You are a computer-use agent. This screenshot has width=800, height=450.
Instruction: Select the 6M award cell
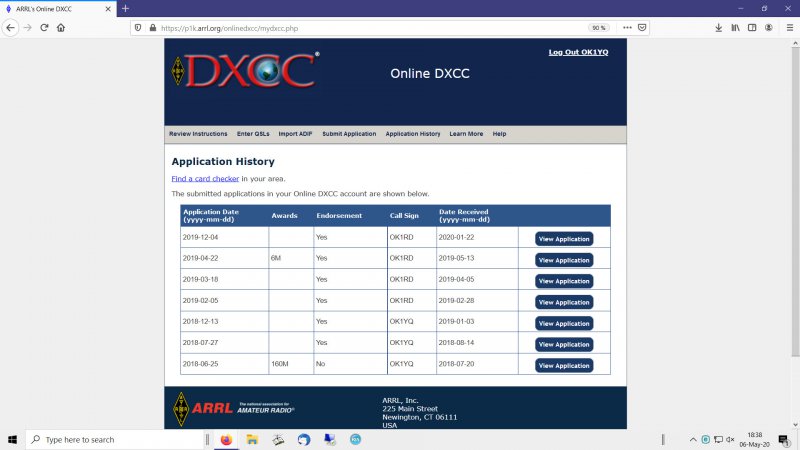pos(291,258)
